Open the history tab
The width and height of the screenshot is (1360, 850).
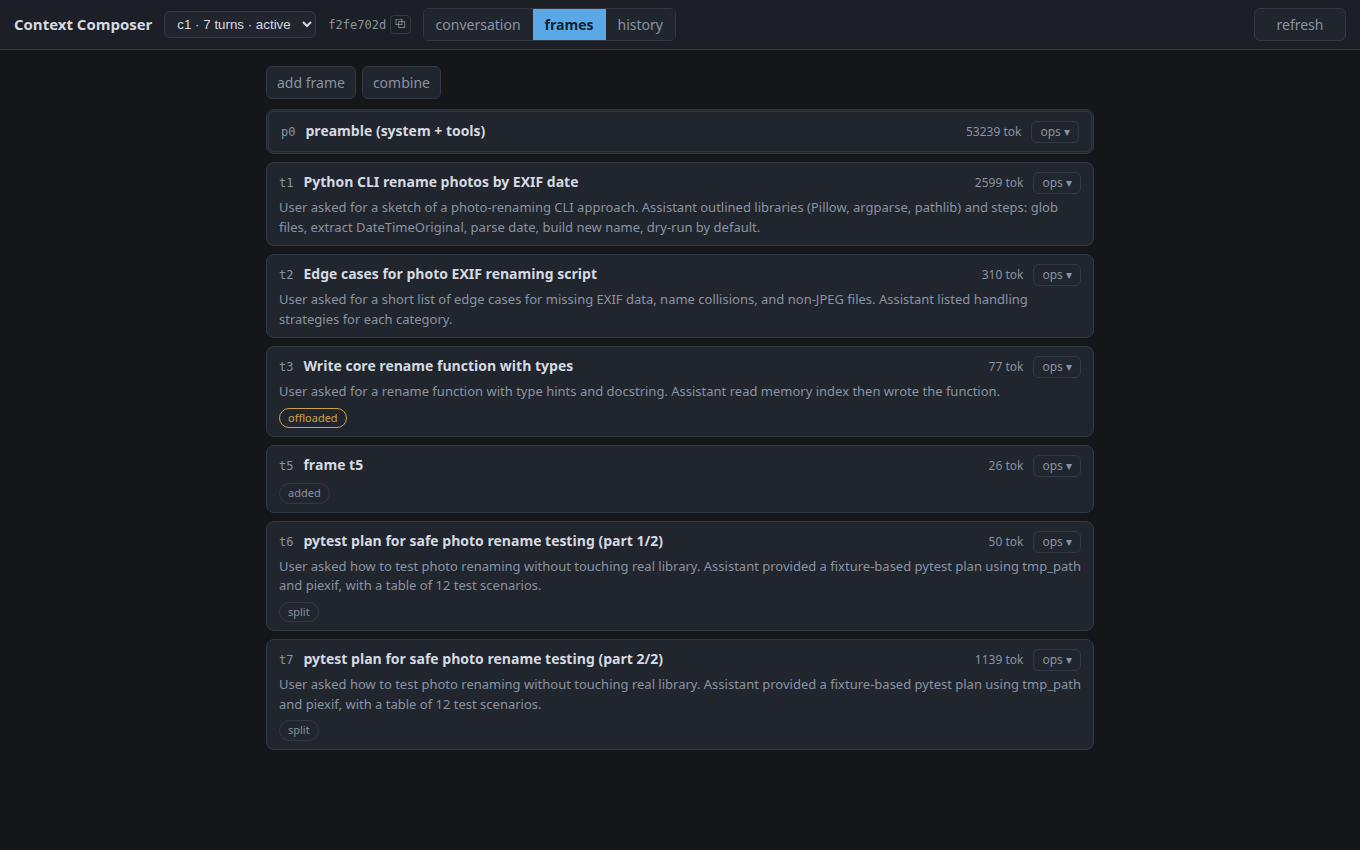(x=640, y=25)
